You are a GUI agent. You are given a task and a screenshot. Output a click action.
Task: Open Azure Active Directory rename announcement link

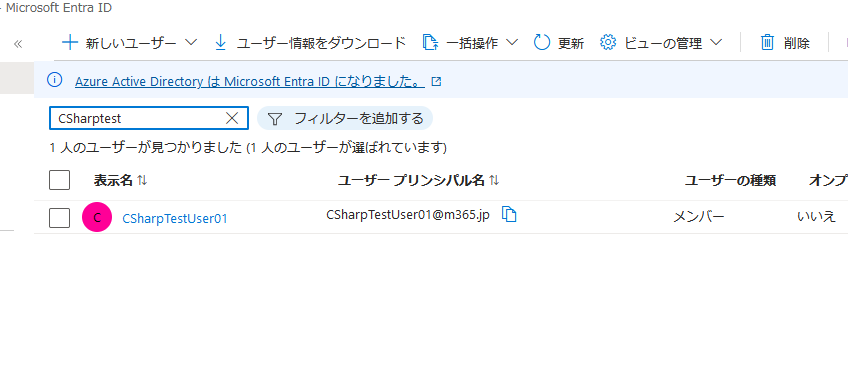click(x=249, y=82)
